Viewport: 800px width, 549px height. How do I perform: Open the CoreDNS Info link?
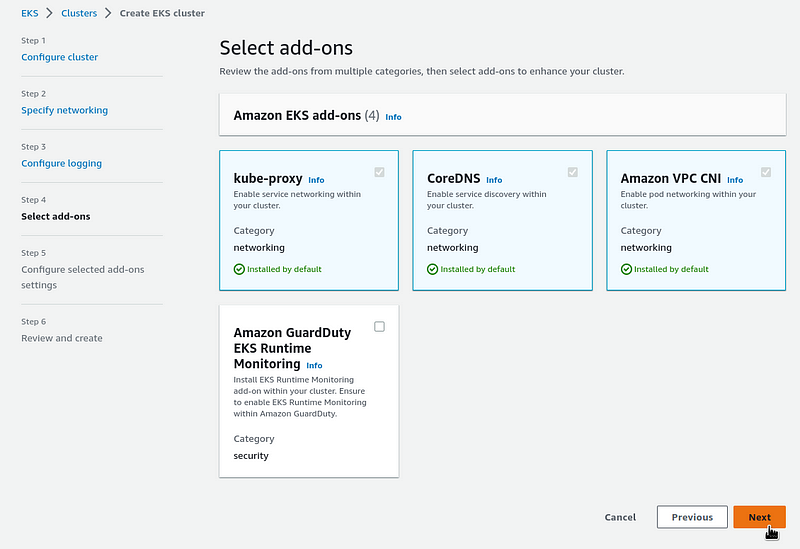494,180
